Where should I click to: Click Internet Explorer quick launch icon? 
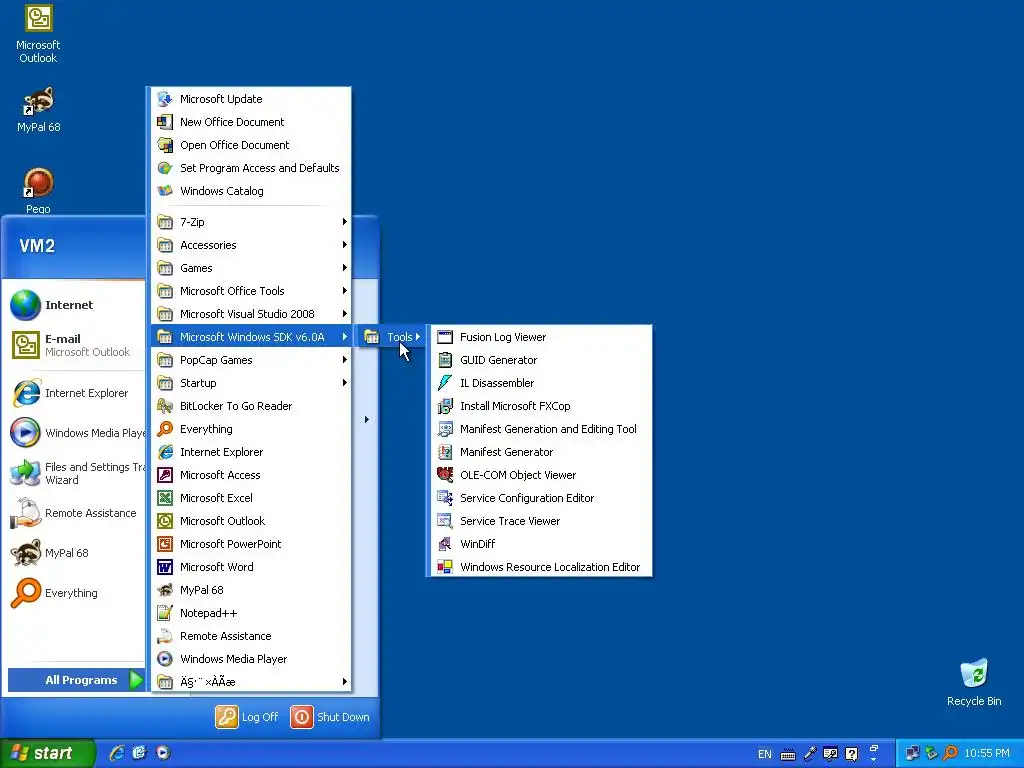point(116,753)
